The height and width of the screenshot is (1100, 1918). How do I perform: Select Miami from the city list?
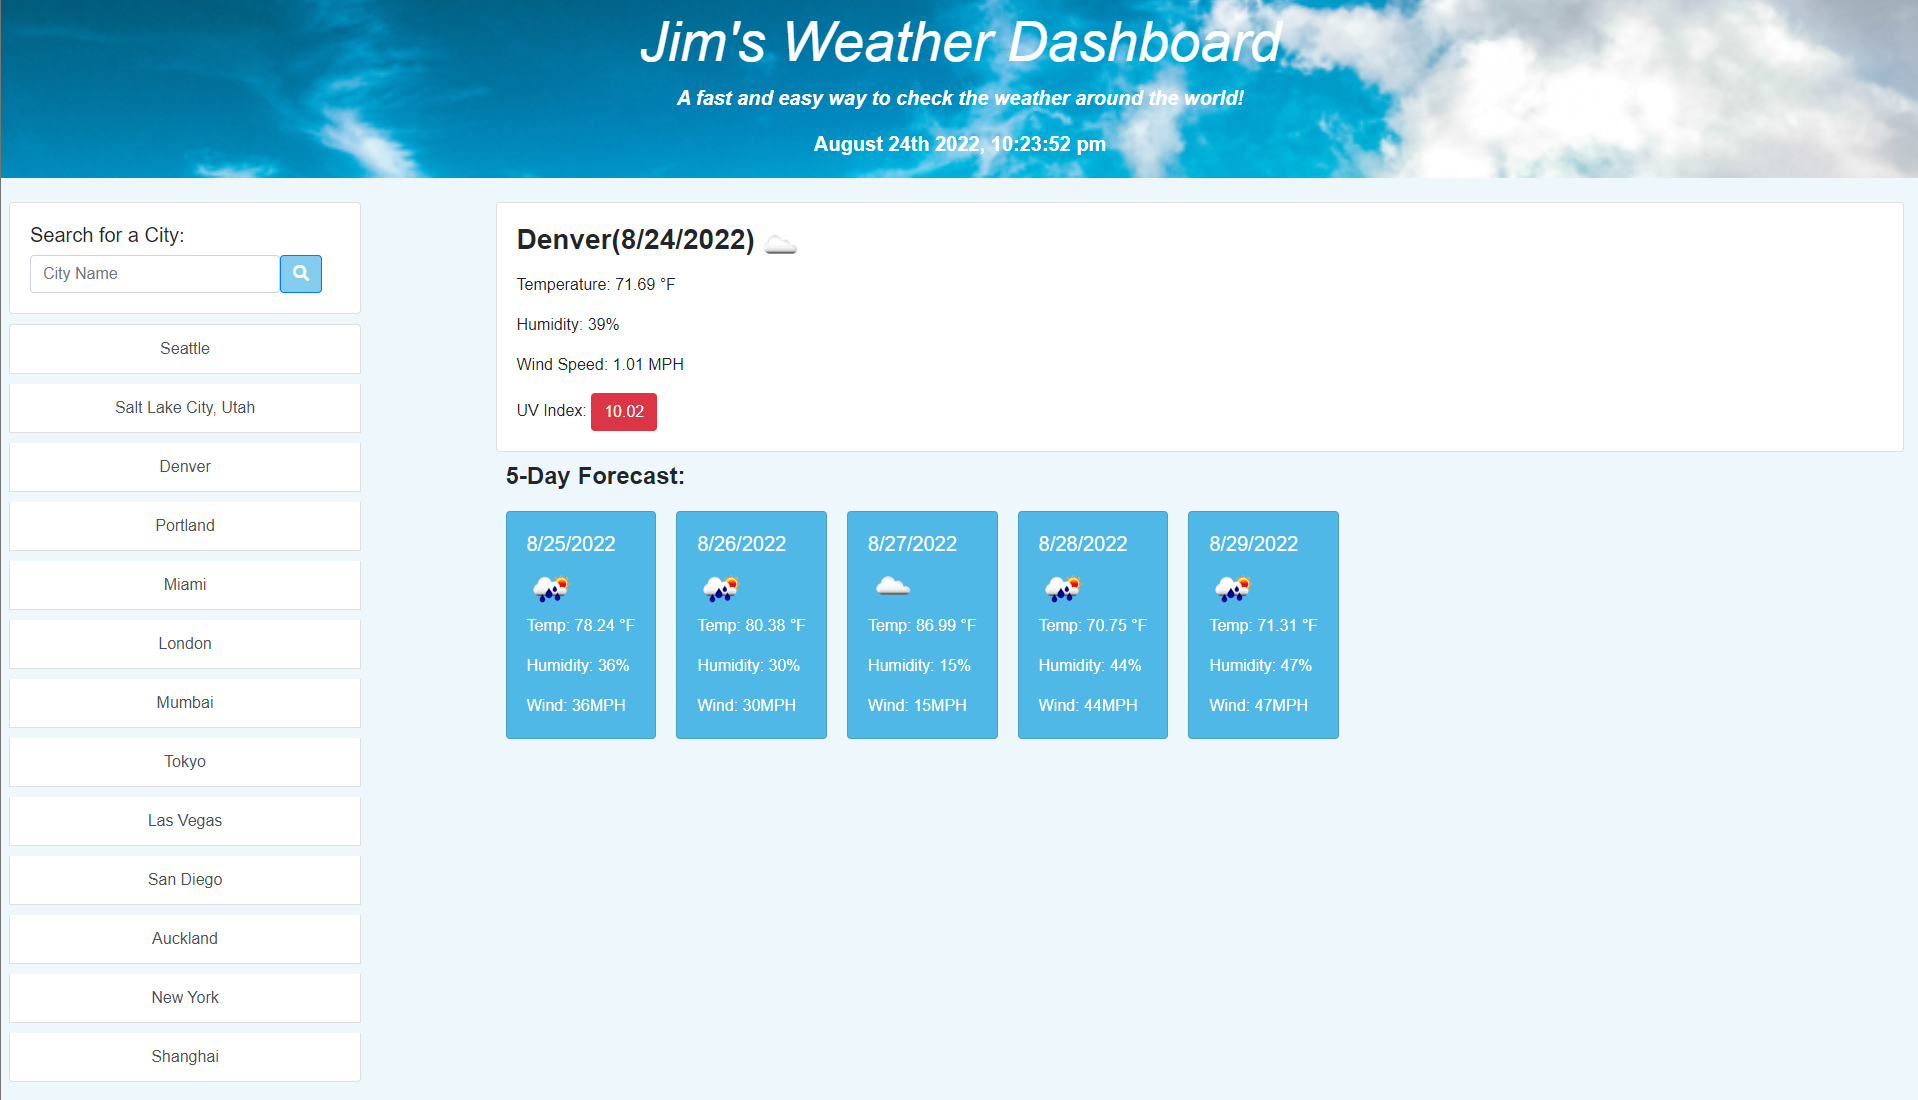[184, 584]
